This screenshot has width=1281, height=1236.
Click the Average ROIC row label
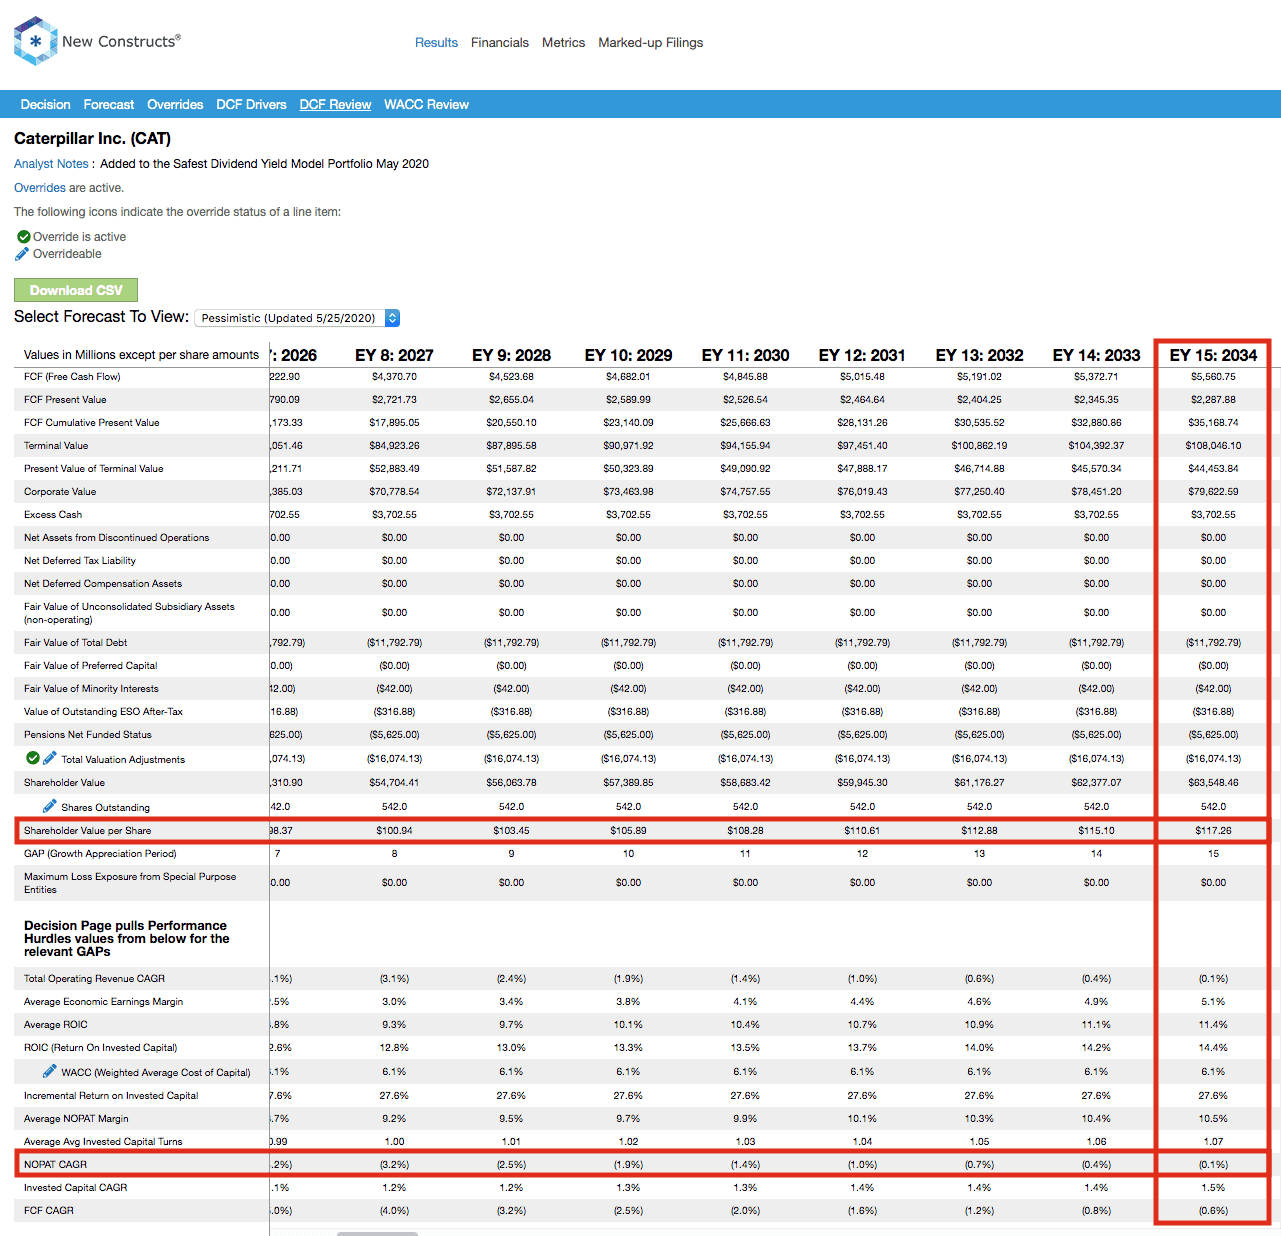56,1025
